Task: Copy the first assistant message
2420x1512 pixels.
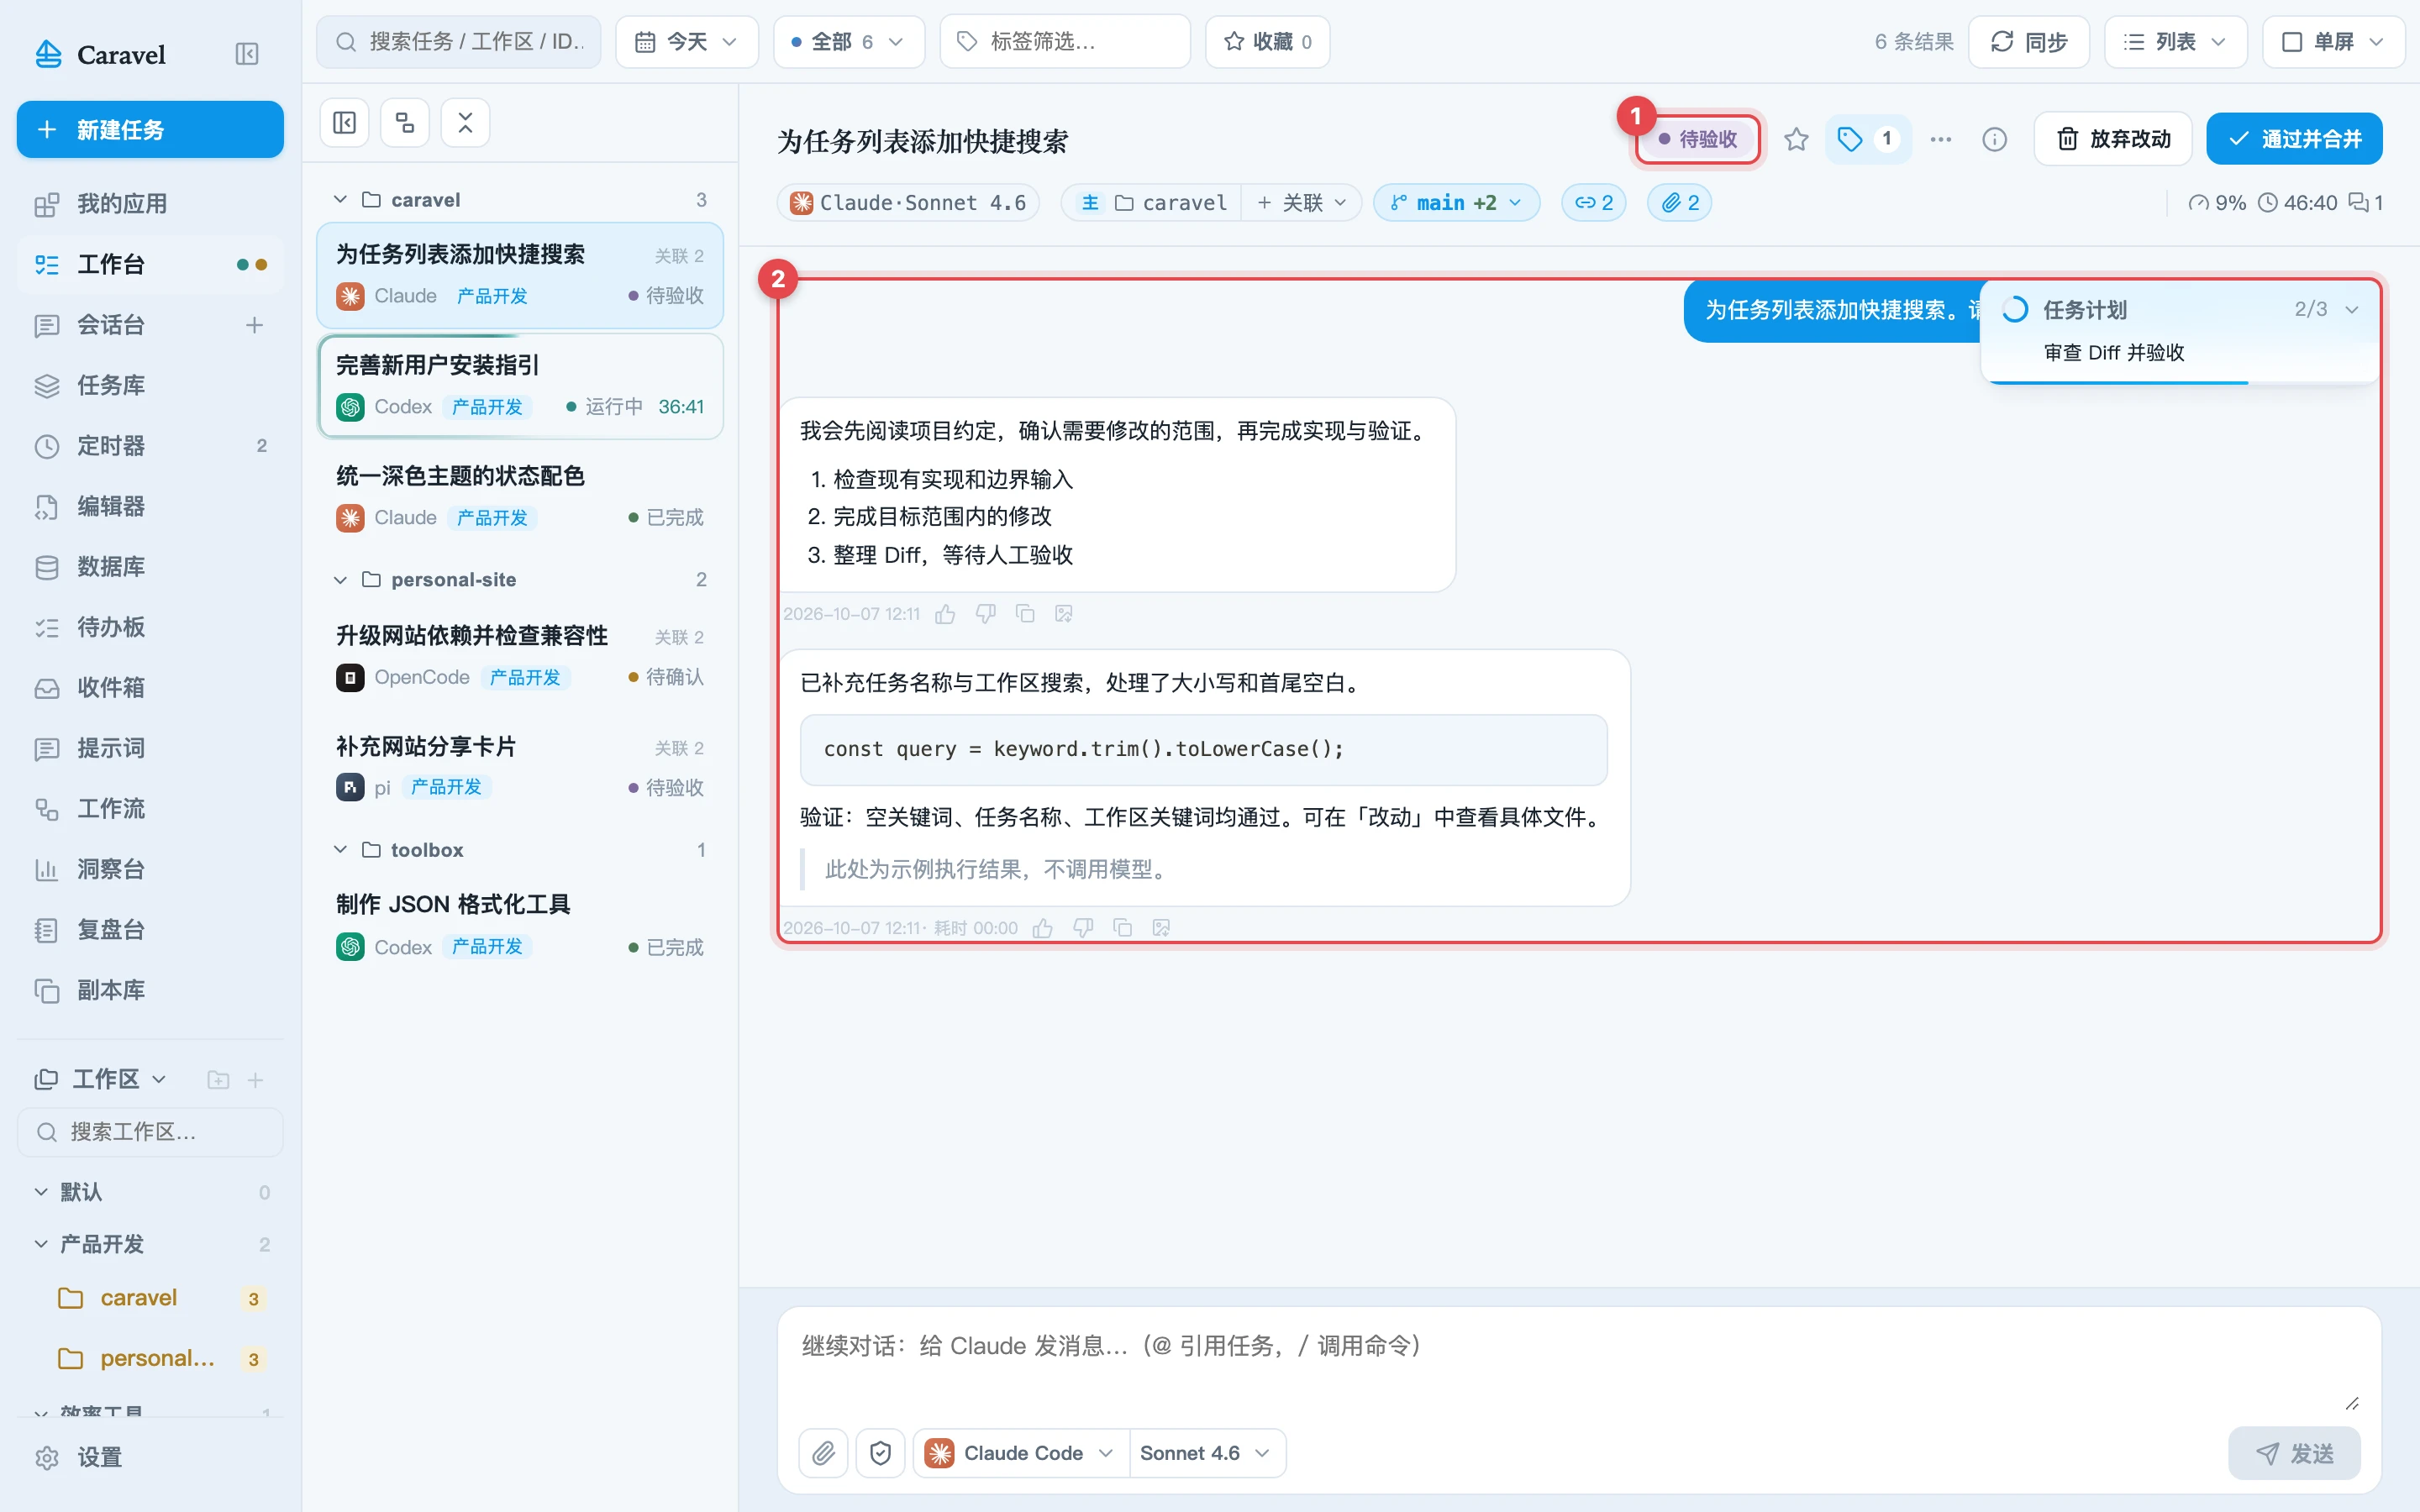Action: coord(1025,614)
